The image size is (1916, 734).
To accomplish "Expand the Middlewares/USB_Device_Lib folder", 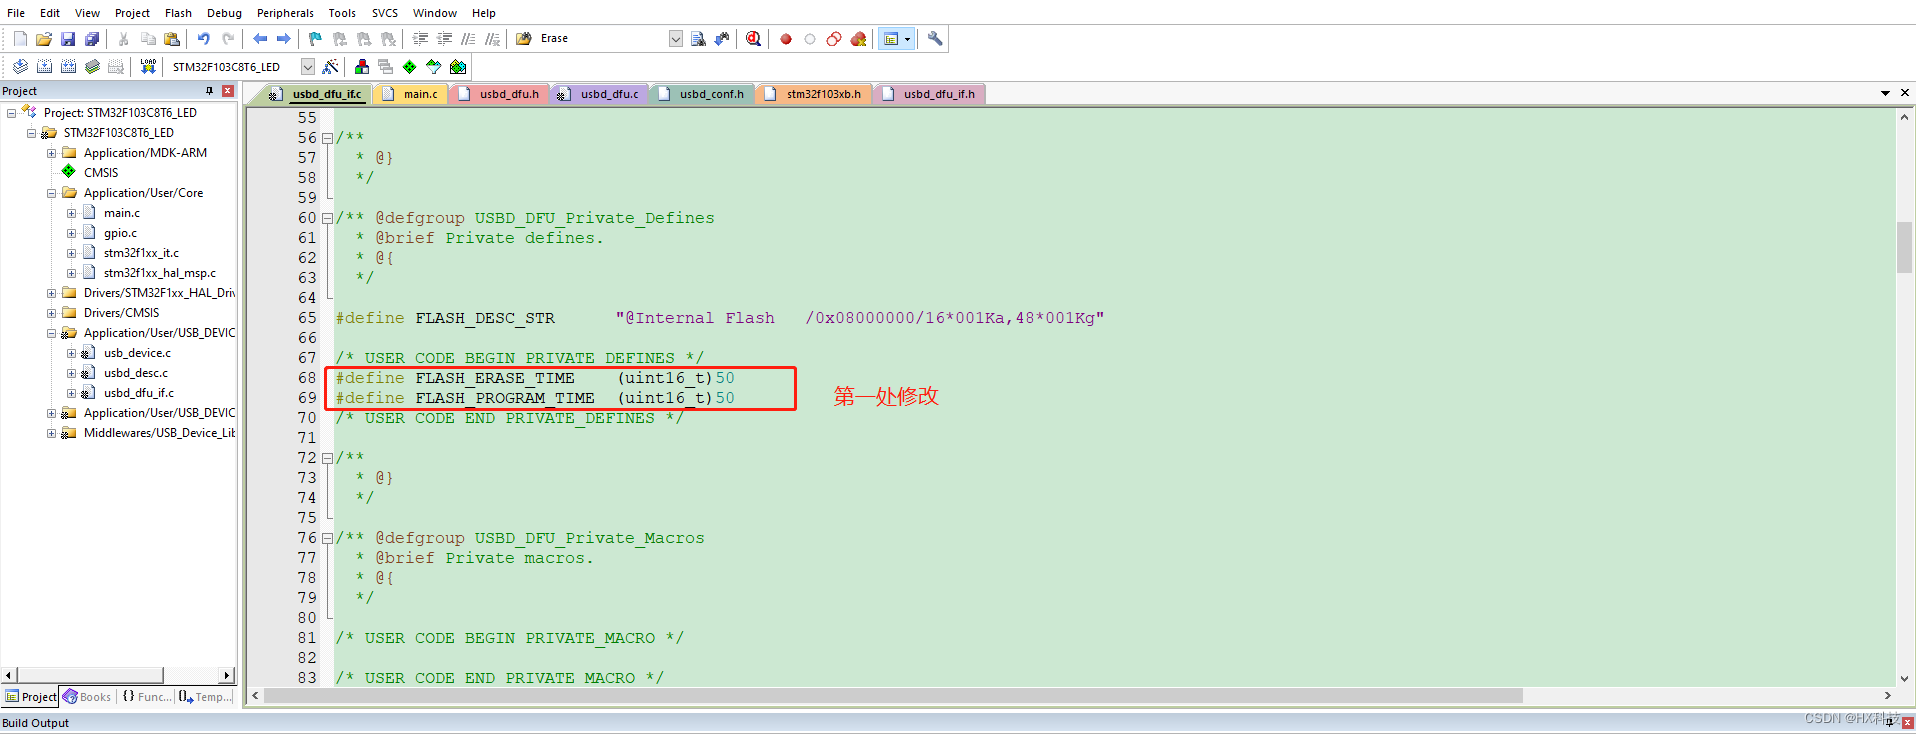I will 52,433.
